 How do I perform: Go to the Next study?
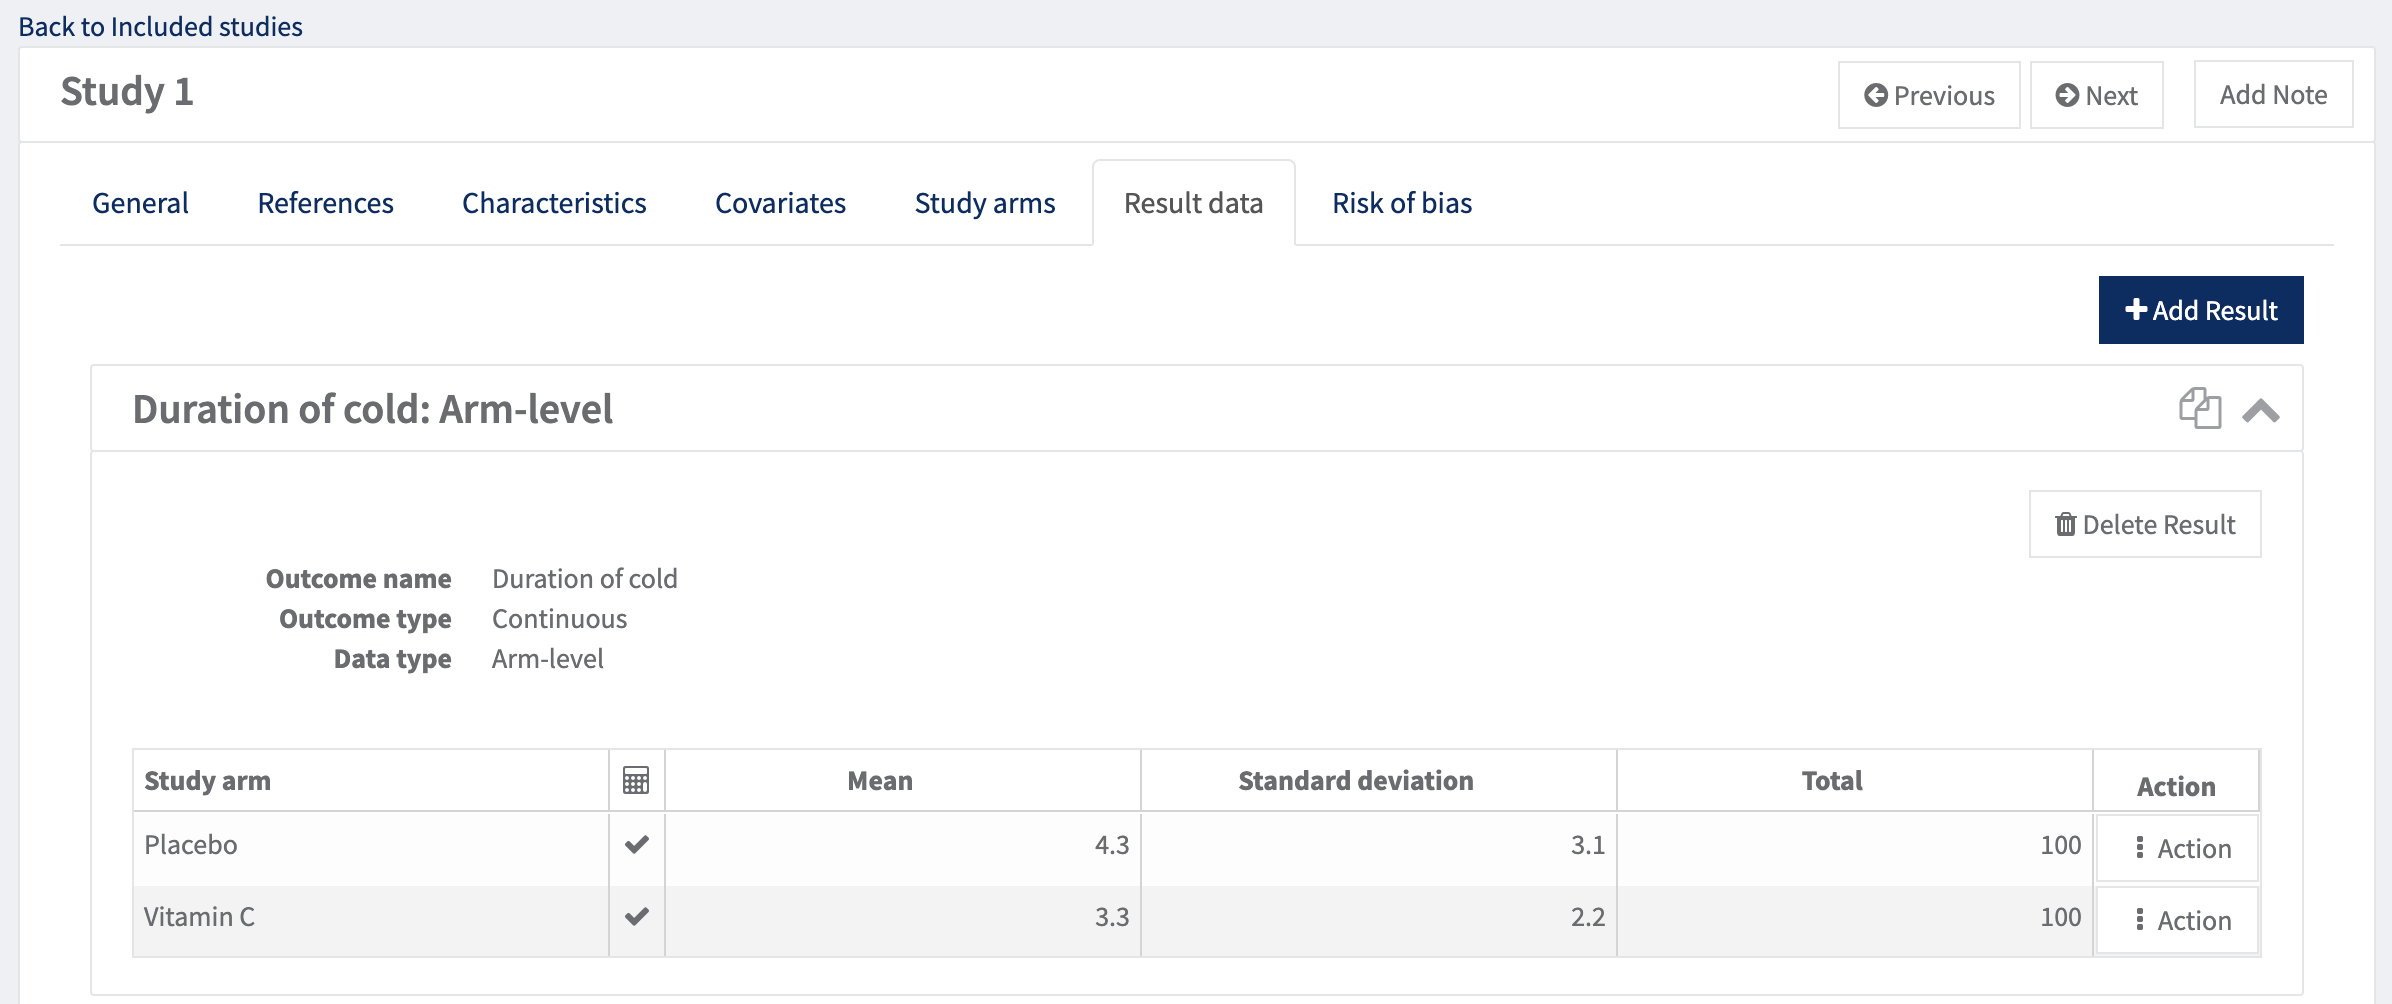pyautogui.click(x=2096, y=96)
